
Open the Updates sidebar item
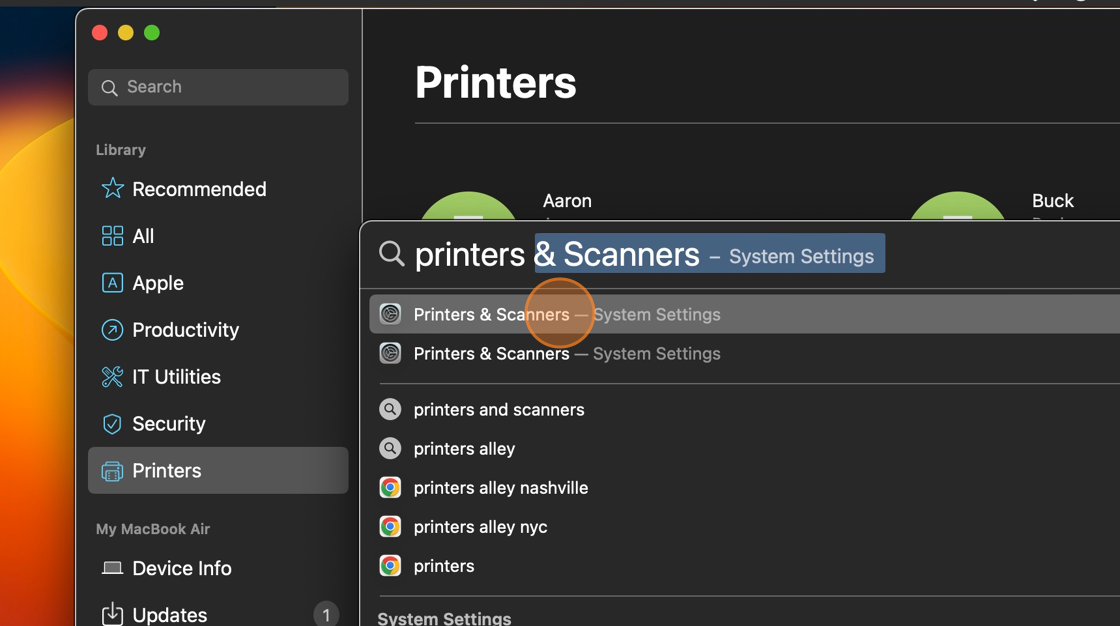pyautogui.click(x=218, y=615)
